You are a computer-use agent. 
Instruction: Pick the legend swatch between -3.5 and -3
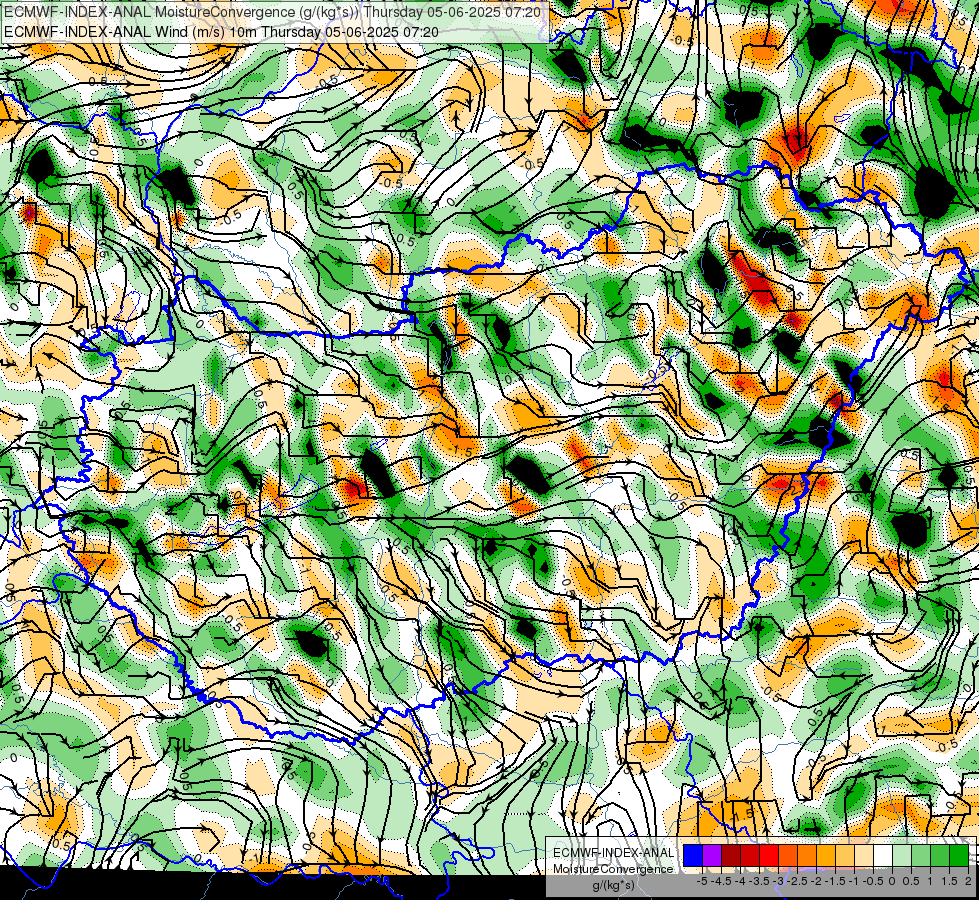[769, 856]
